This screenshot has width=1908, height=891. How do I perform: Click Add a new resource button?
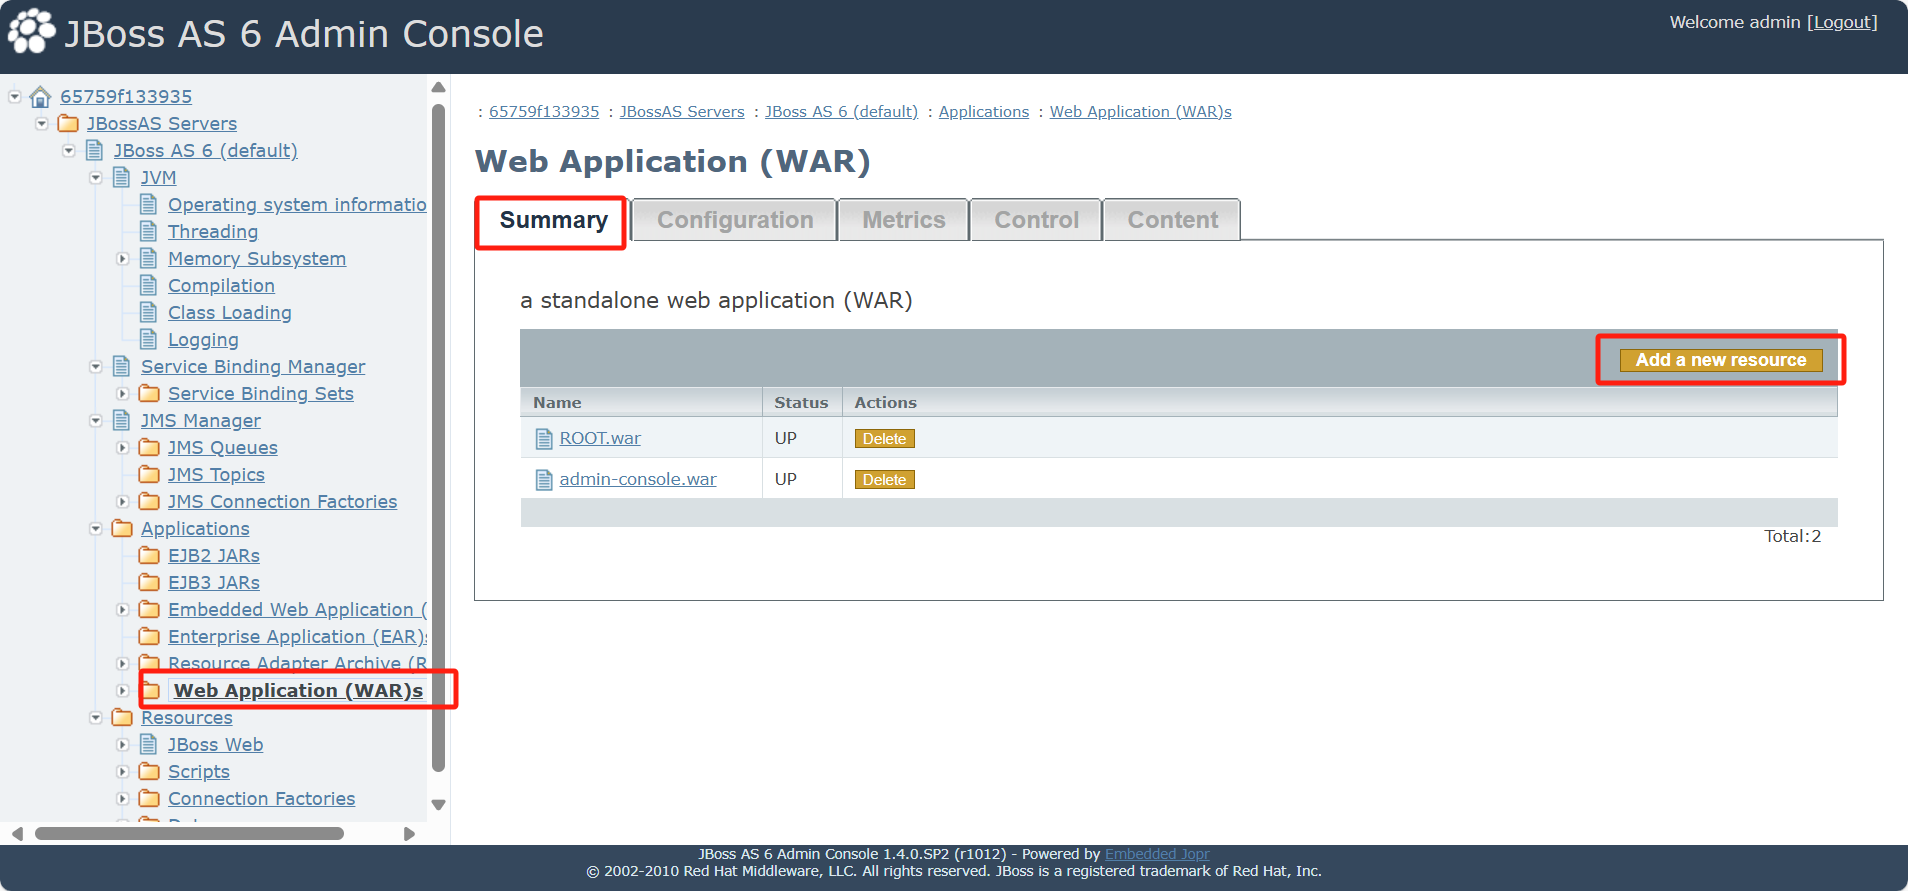pos(1721,360)
